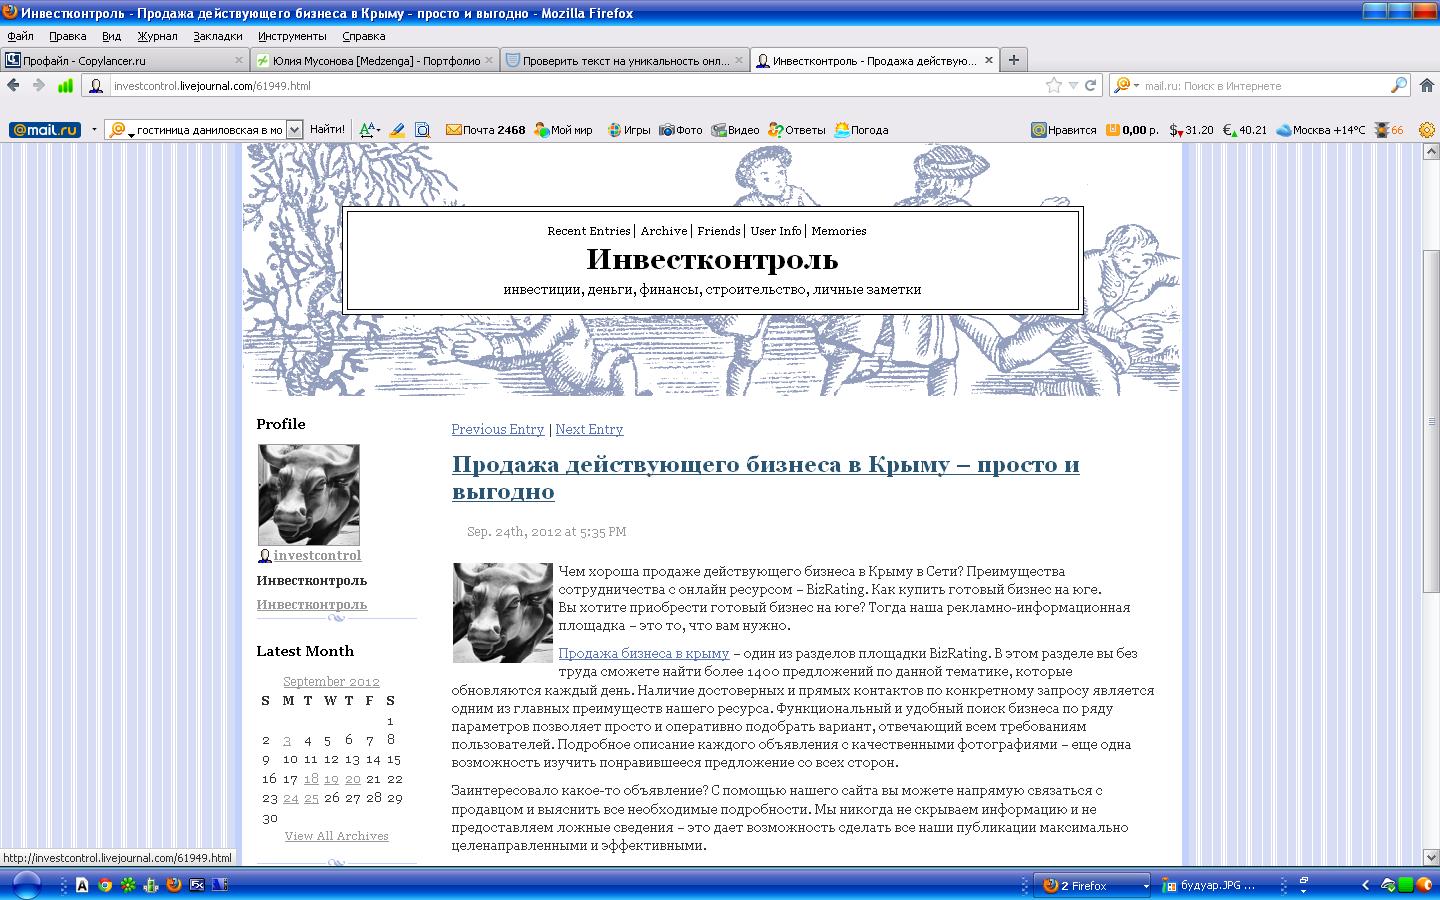
Task: Click the Нравится button in the toolbar
Action: click(1064, 130)
